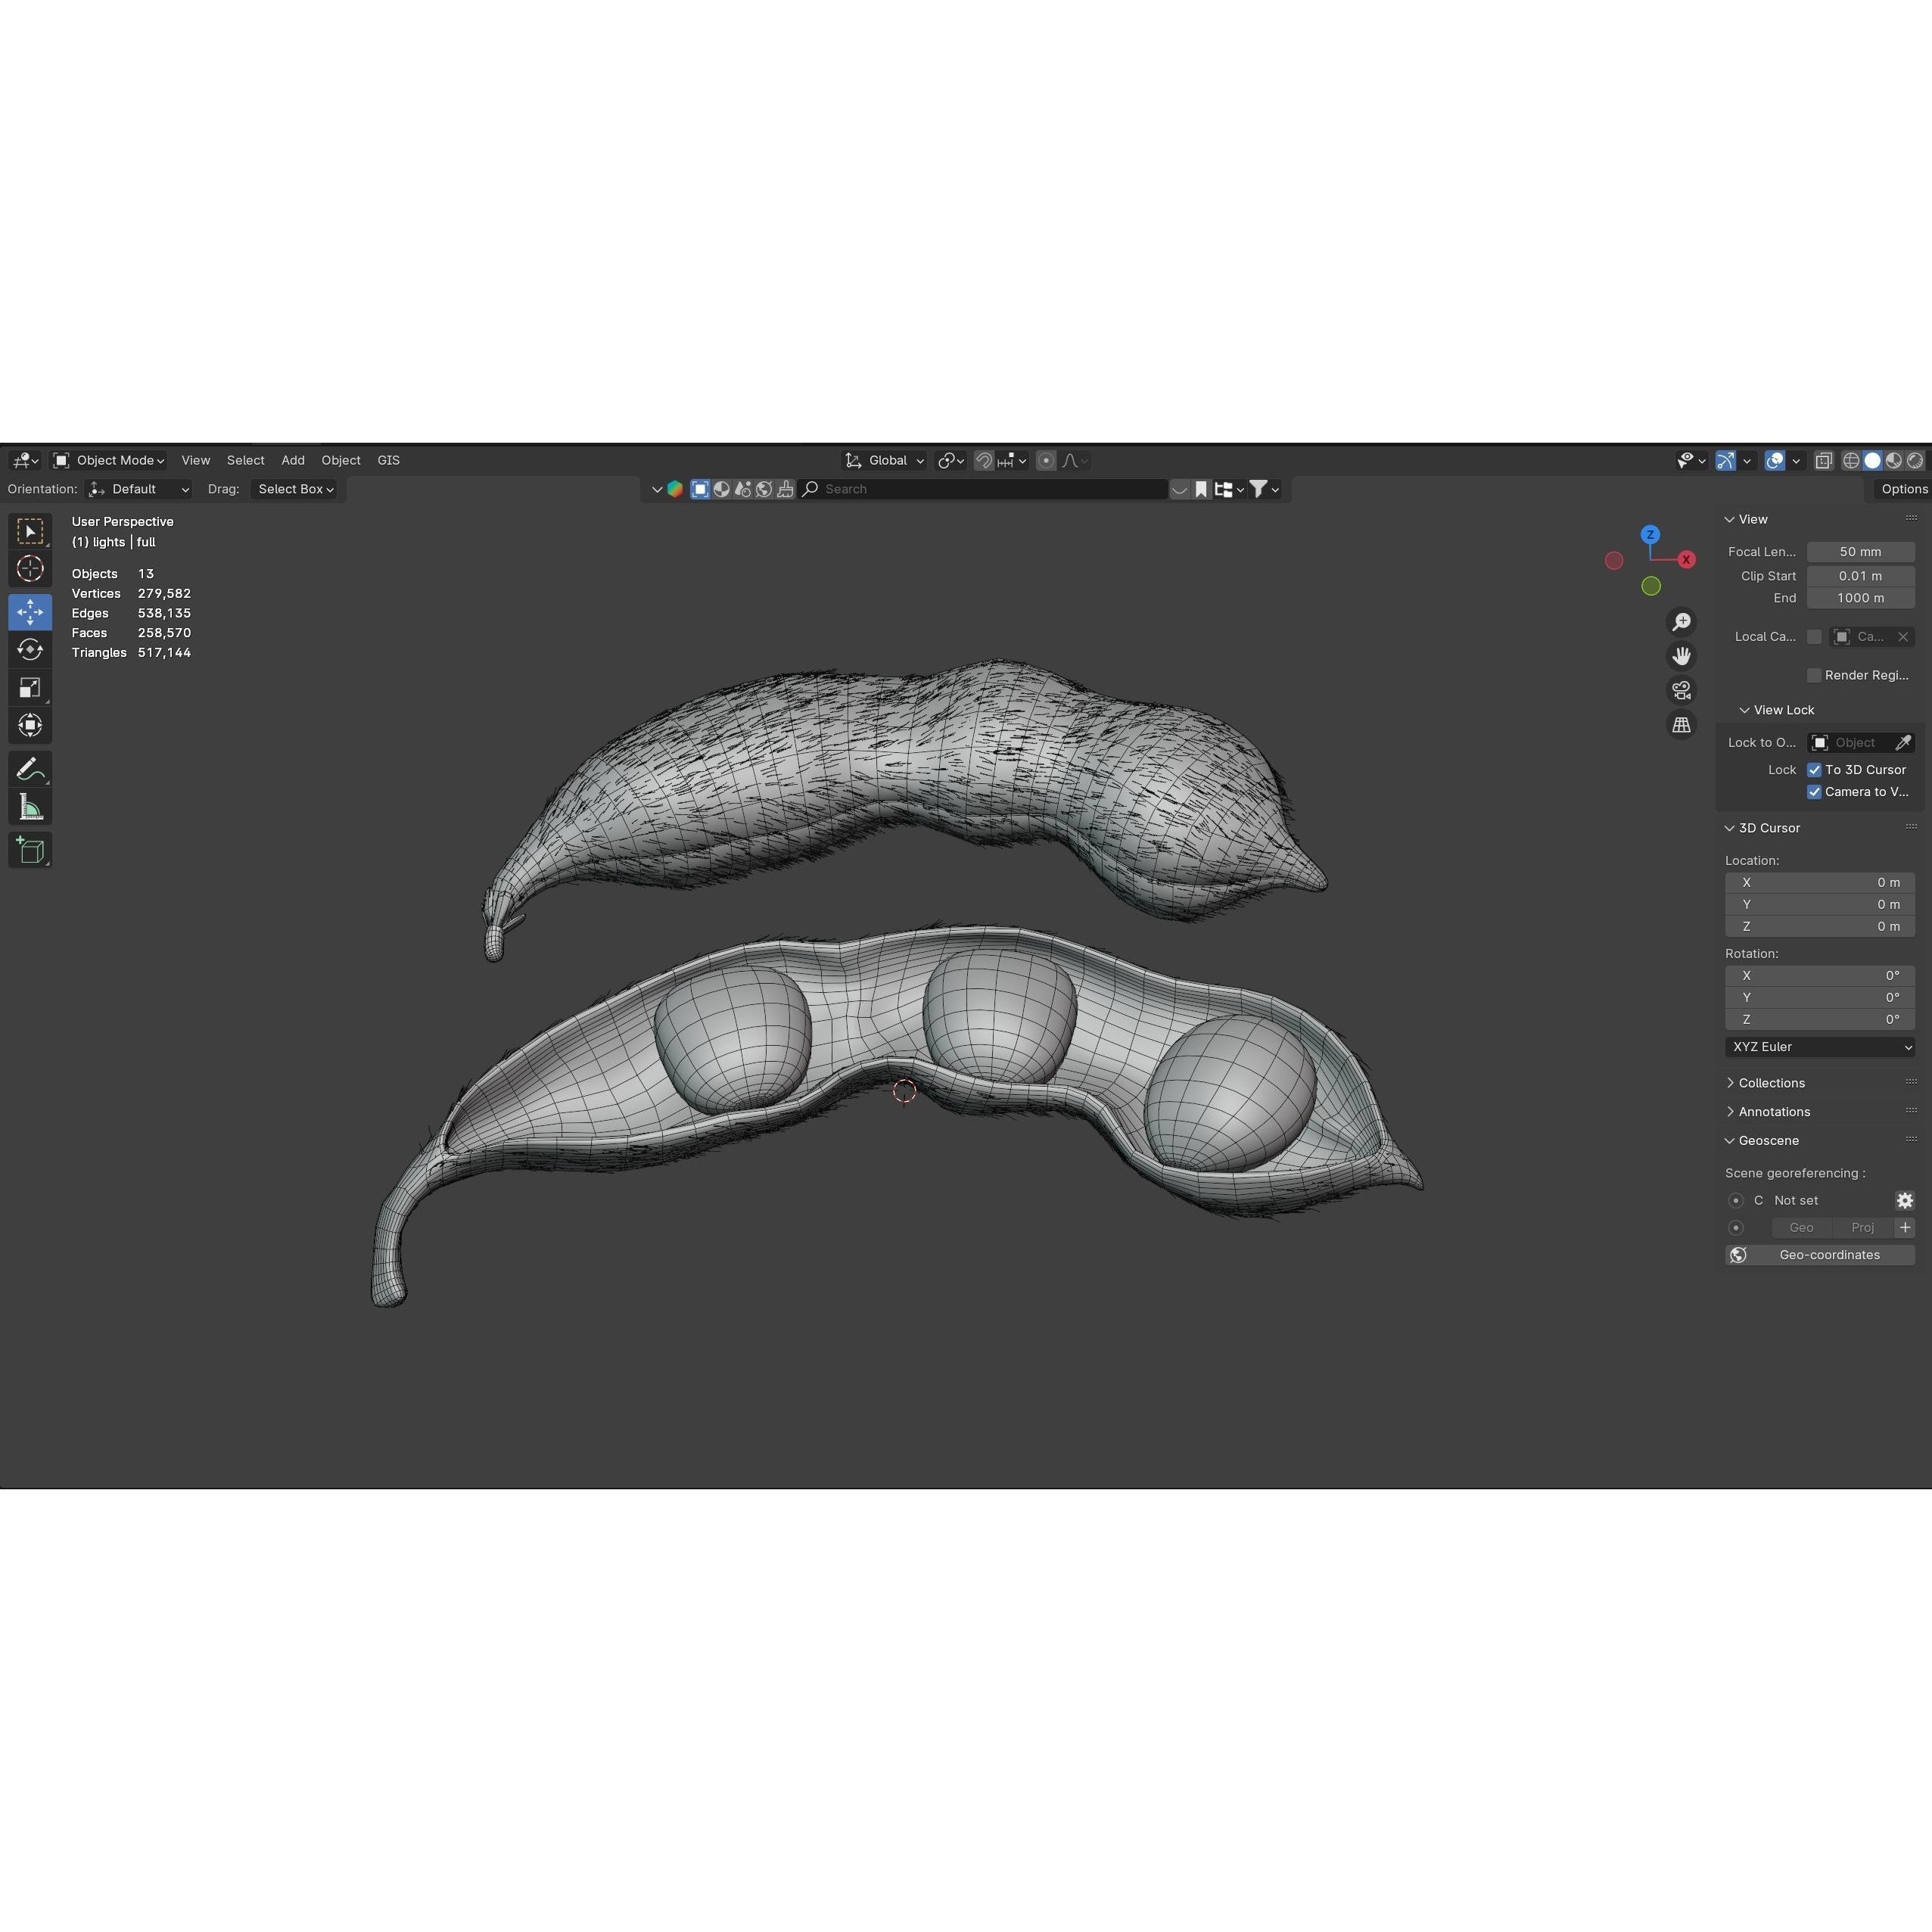Activate the Scale tool
Viewport: 1932px width, 1932px height.
pyautogui.click(x=29, y=687)
